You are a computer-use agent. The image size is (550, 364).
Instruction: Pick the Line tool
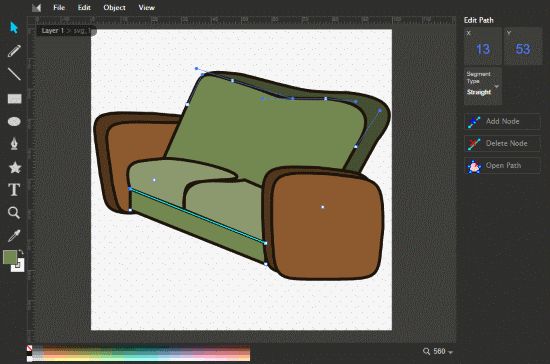click(x=14, y=74)
